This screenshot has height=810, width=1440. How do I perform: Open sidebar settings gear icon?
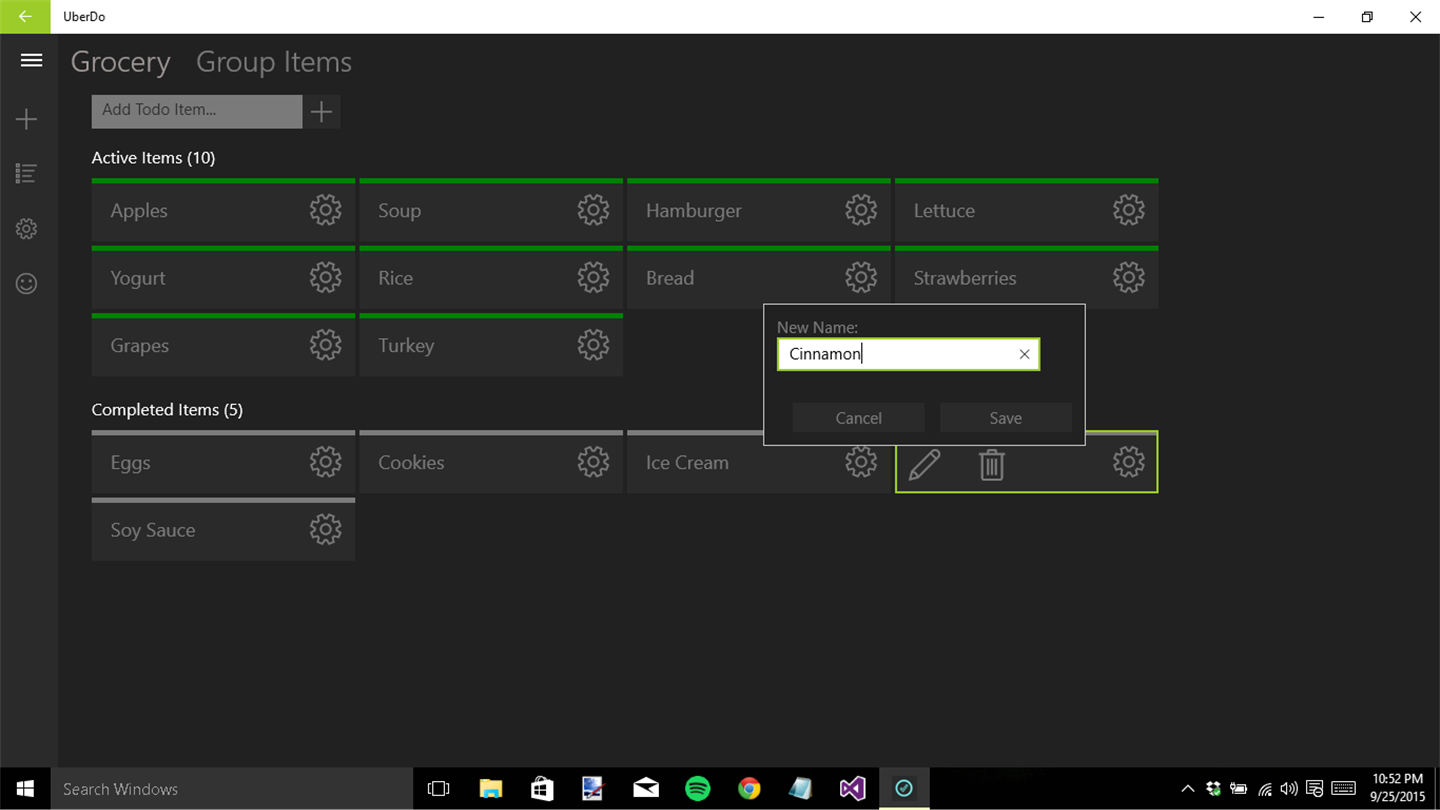click(x=27, y=229)
